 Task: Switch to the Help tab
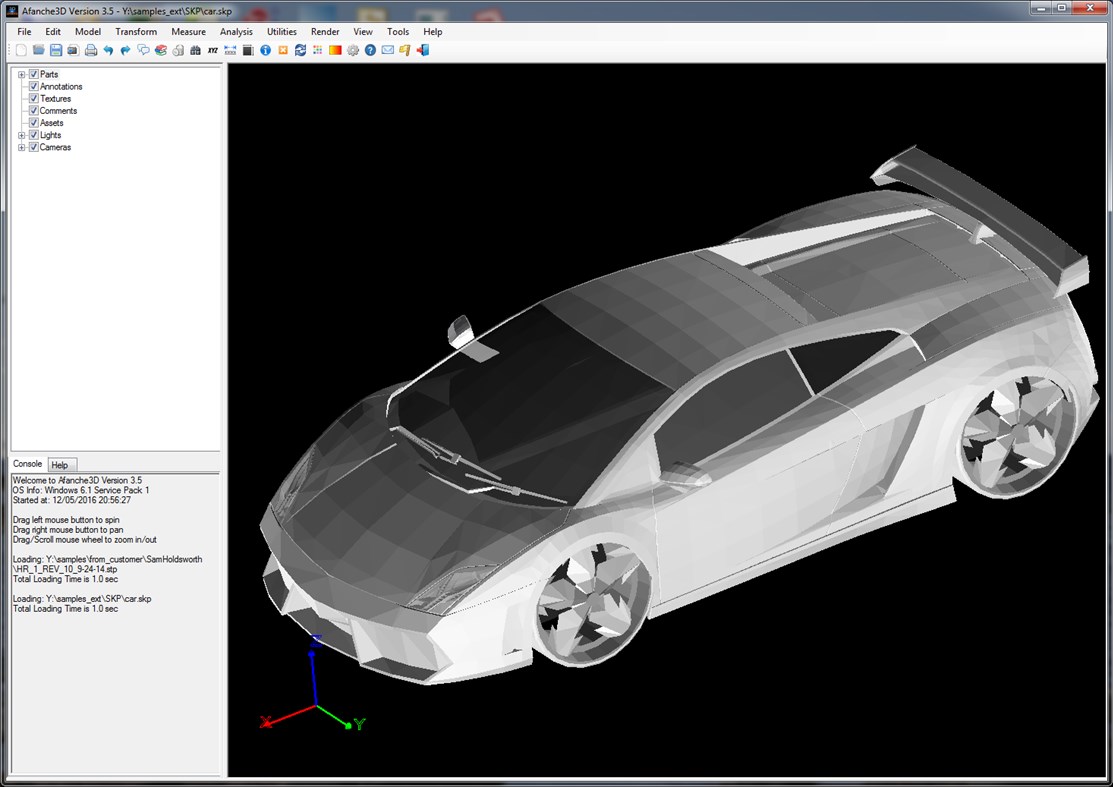[60, 465]
